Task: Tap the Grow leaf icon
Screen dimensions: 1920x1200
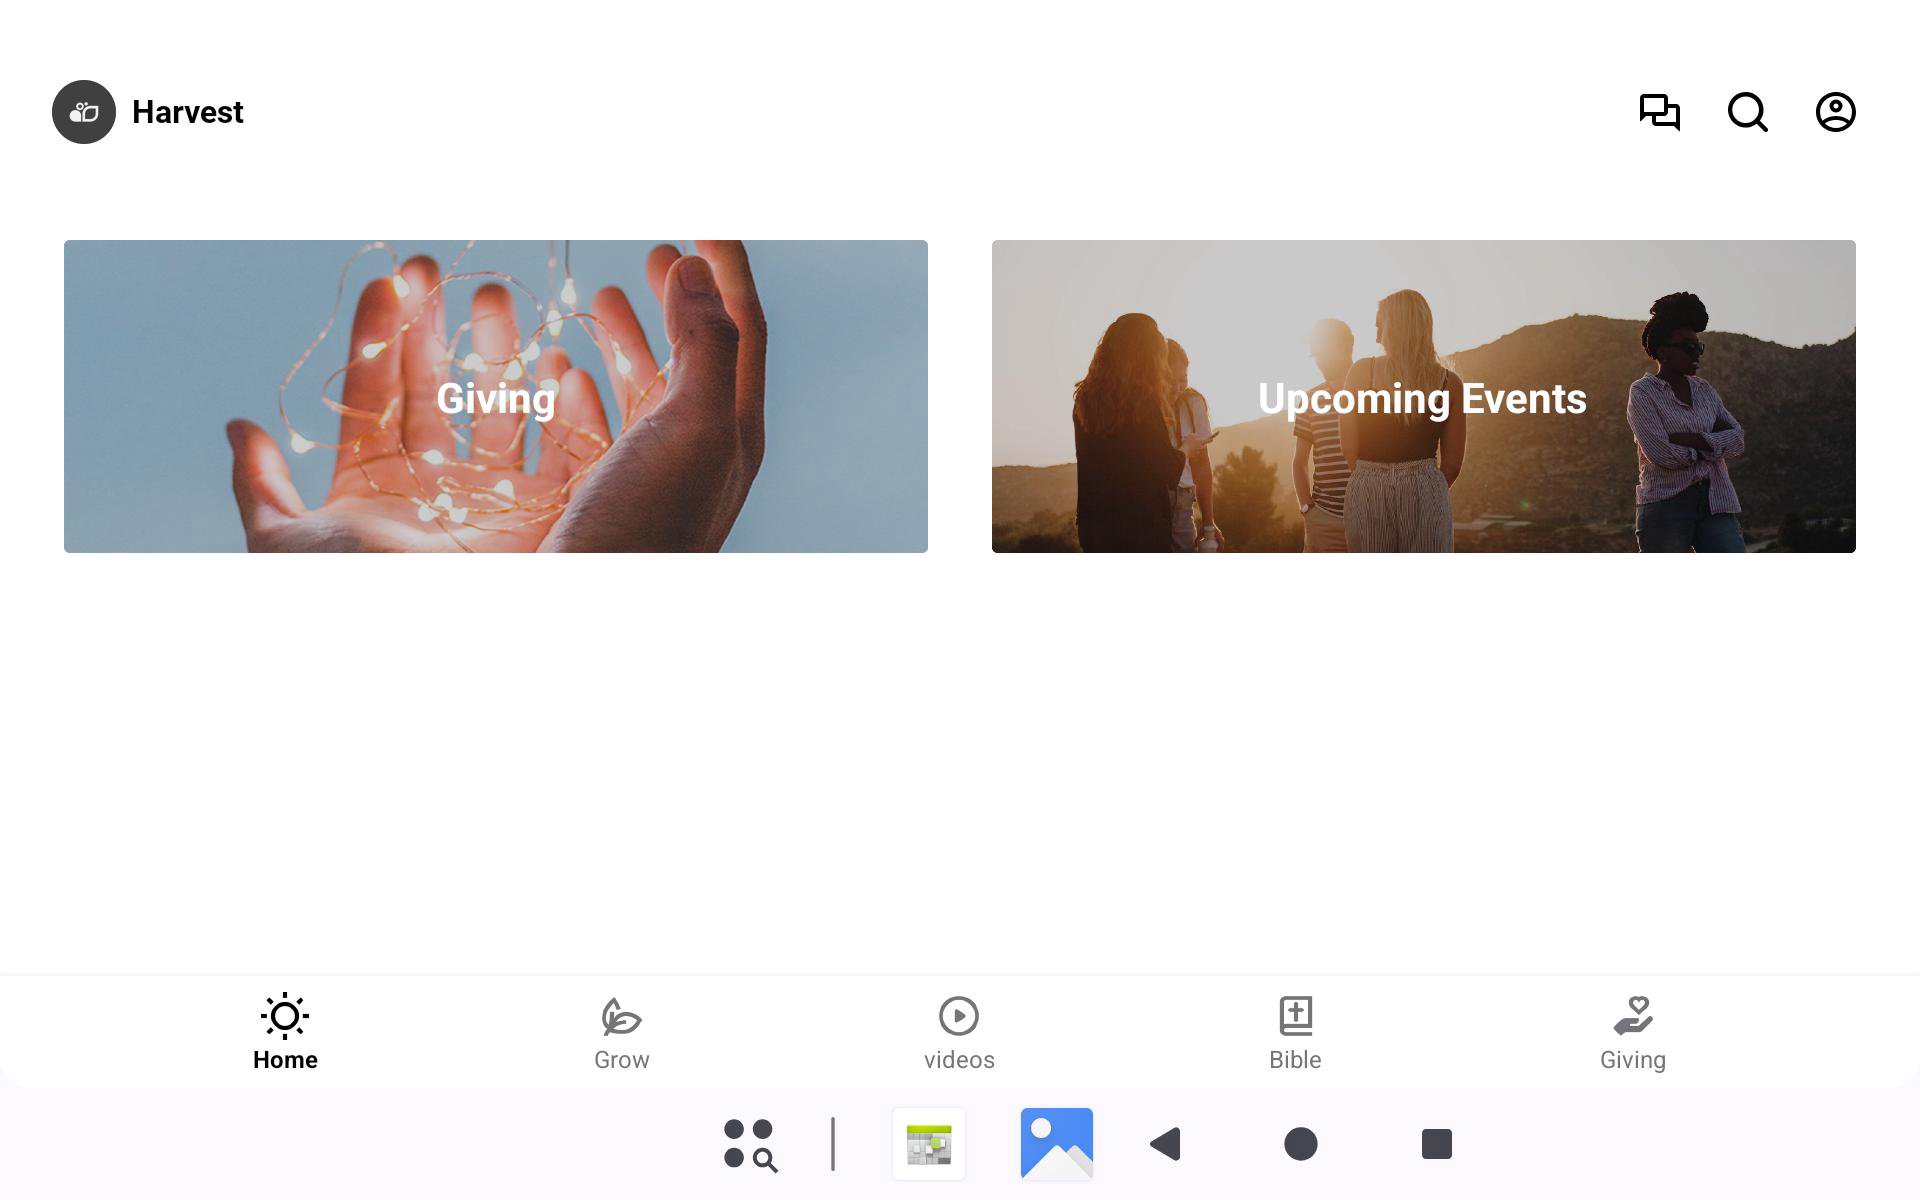Action: click(x=621, y=1016)
